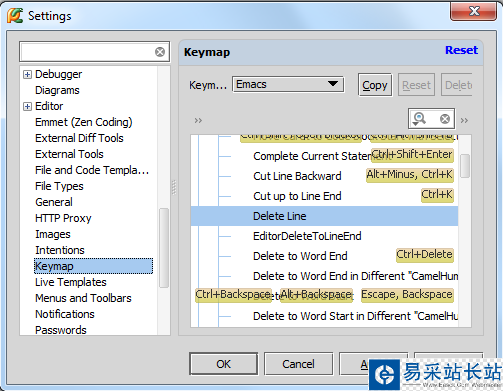Click the Ctrl+Shift+Enter shortcut label
The image size is (503, 391).
point(412,155)
